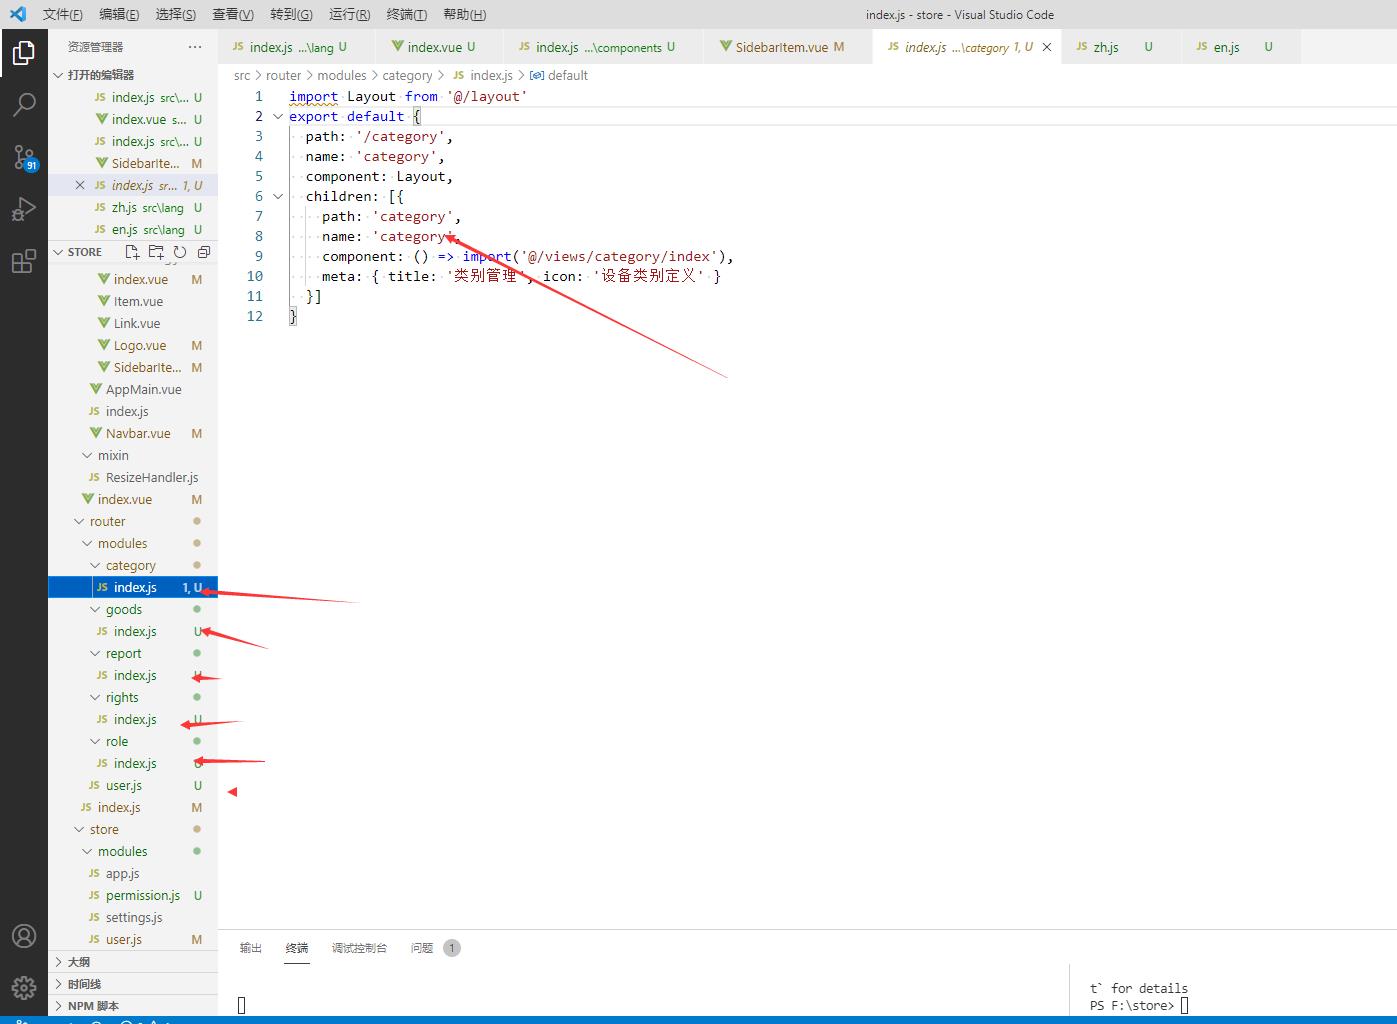1397x1024 pixels.
Task: Switch to the en.js editor tab
Action: 1241,47
